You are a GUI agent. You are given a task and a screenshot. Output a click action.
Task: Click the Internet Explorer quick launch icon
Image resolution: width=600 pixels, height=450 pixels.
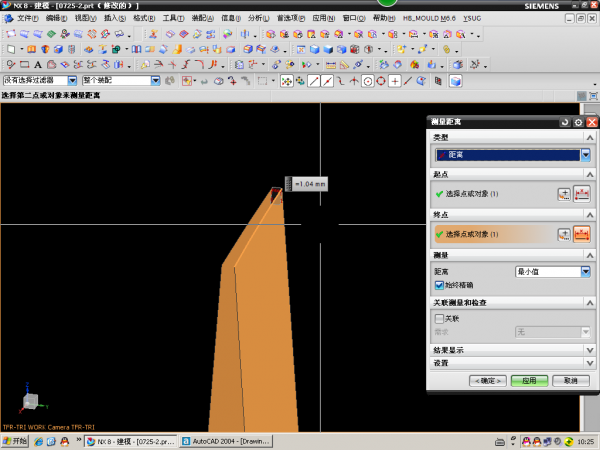tap(38, 442)
